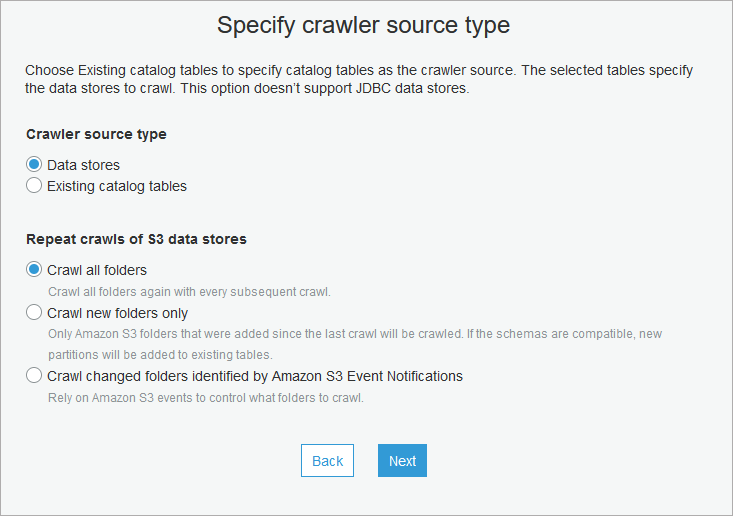Click the 'Amazon S3 Event Notifications' option label
Viewport: 733px width, 516px height.
pos(255,376)
